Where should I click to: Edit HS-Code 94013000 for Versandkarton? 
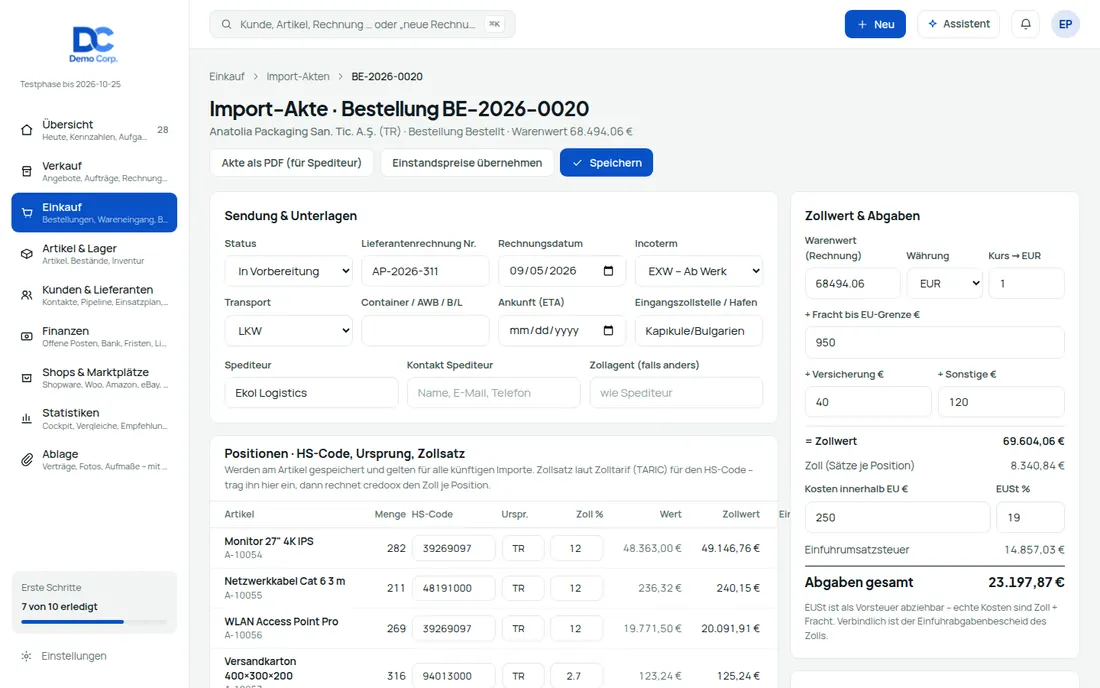pyautogui.click(x=453, y=676)
